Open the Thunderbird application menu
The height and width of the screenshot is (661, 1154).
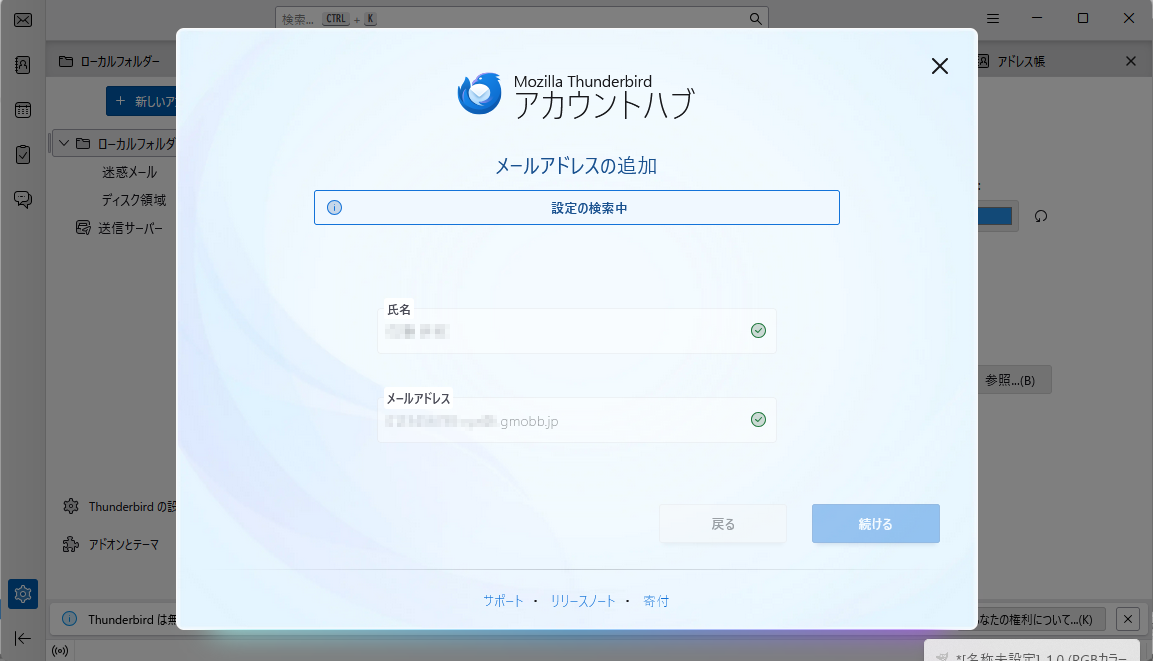(992, 17)
